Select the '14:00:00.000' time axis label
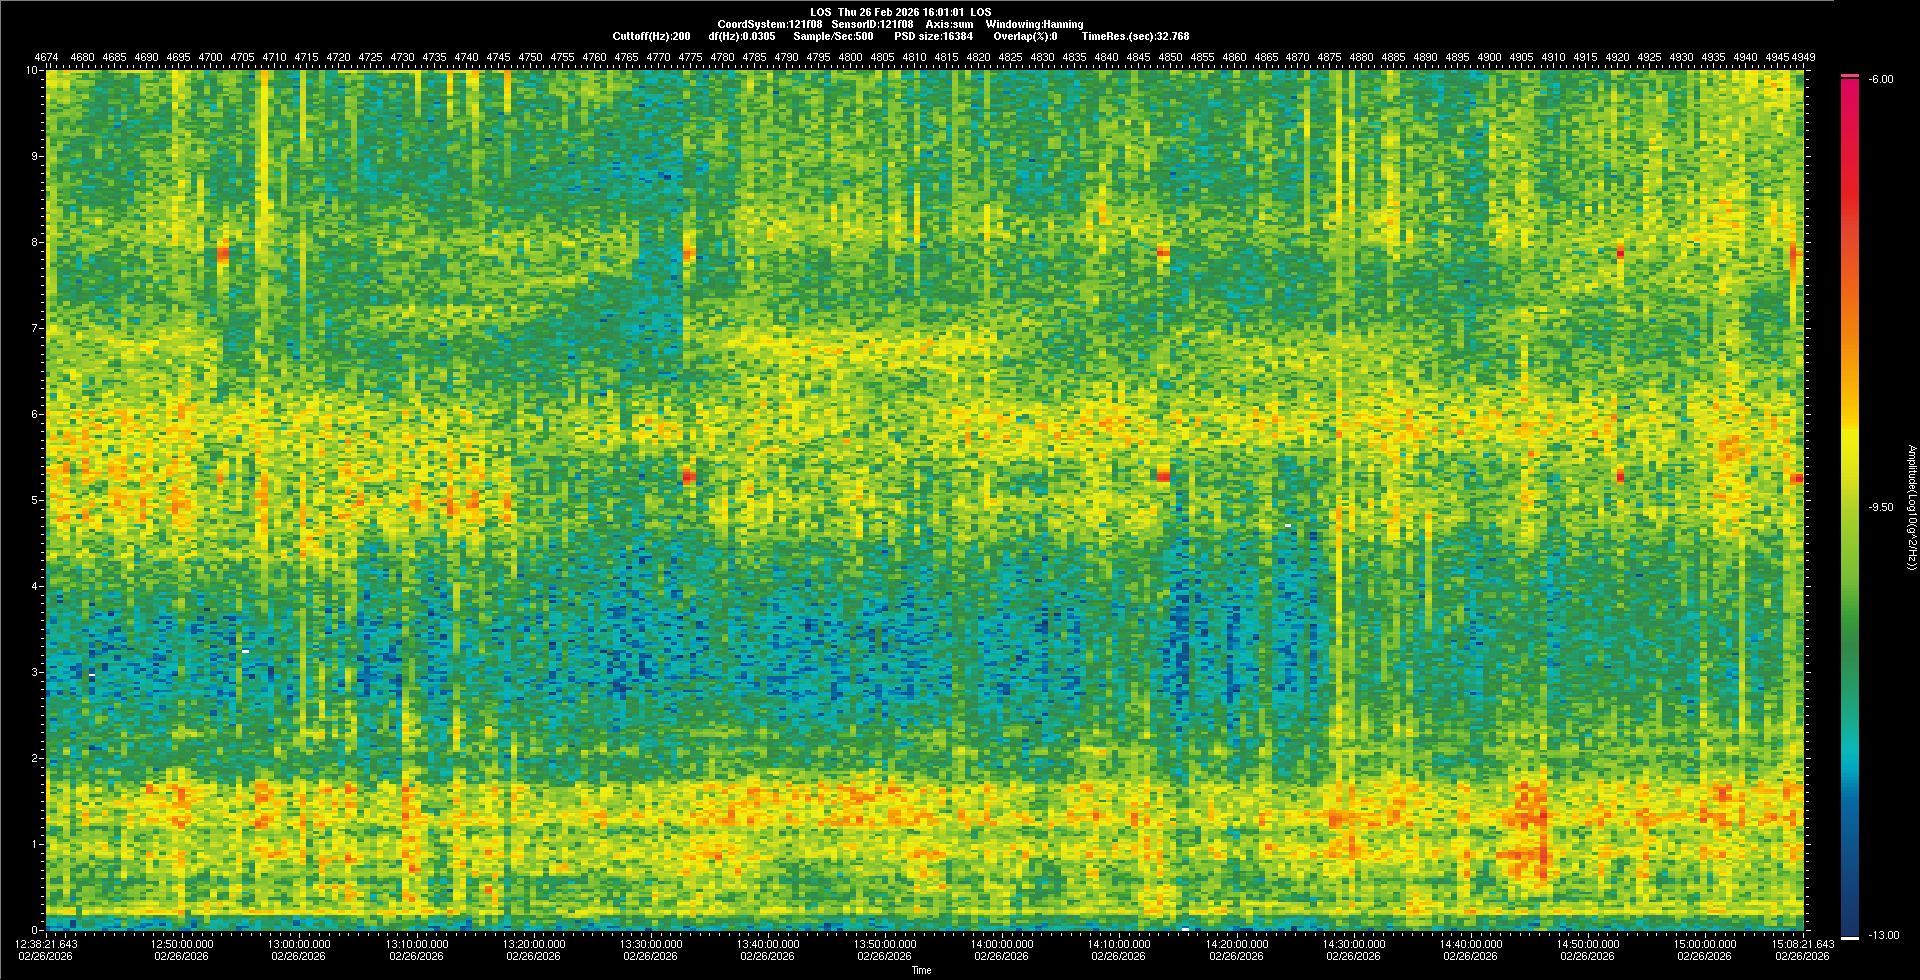The width and height of the screenshot is (1920, 980). [x=1002, y=943]
